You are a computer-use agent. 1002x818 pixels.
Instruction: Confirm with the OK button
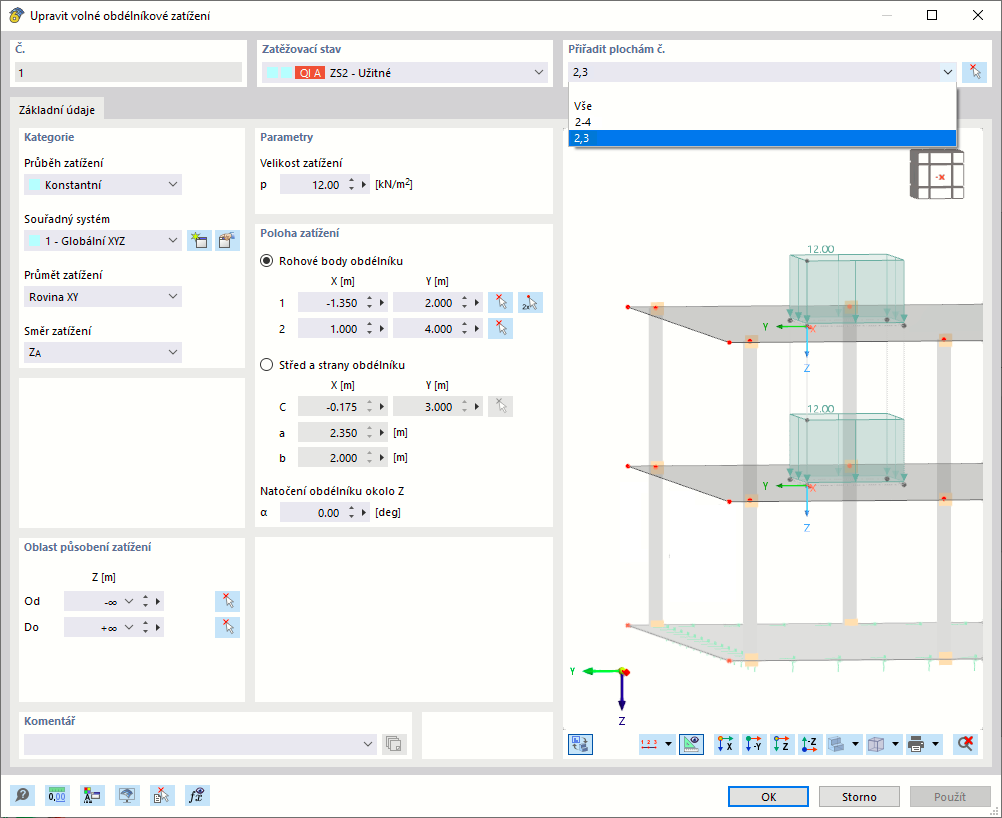tap(768, 797)
